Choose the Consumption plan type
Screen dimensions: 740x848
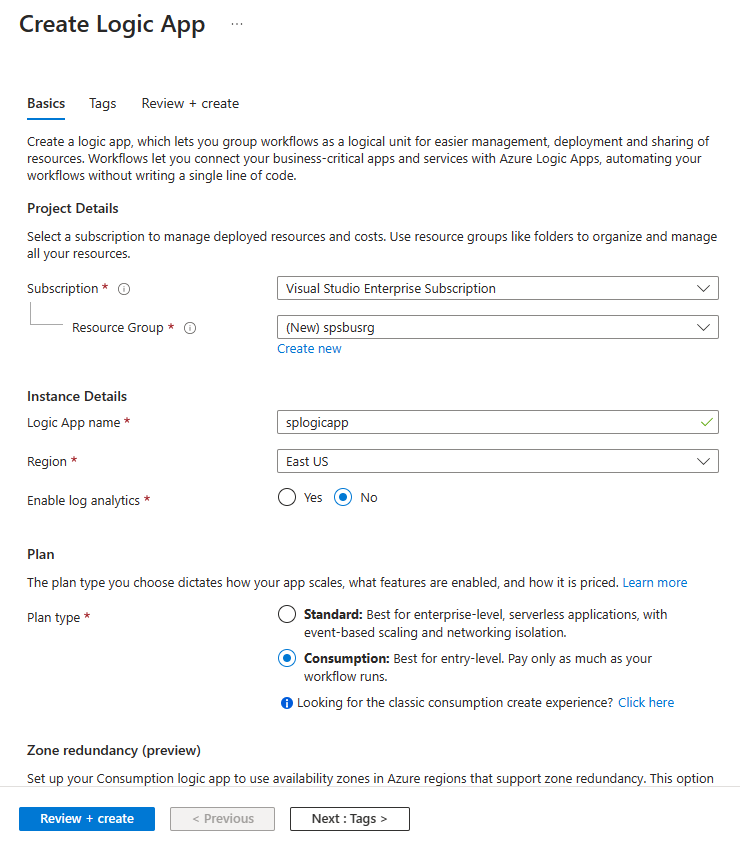click(287, 658)
